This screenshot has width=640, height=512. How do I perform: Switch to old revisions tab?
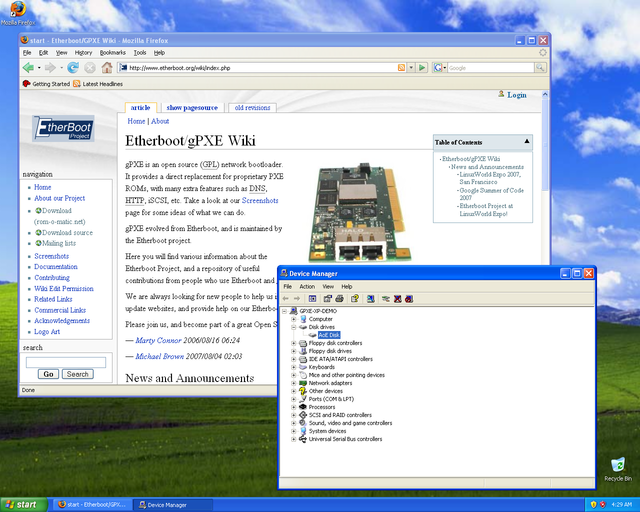(252, 108)
